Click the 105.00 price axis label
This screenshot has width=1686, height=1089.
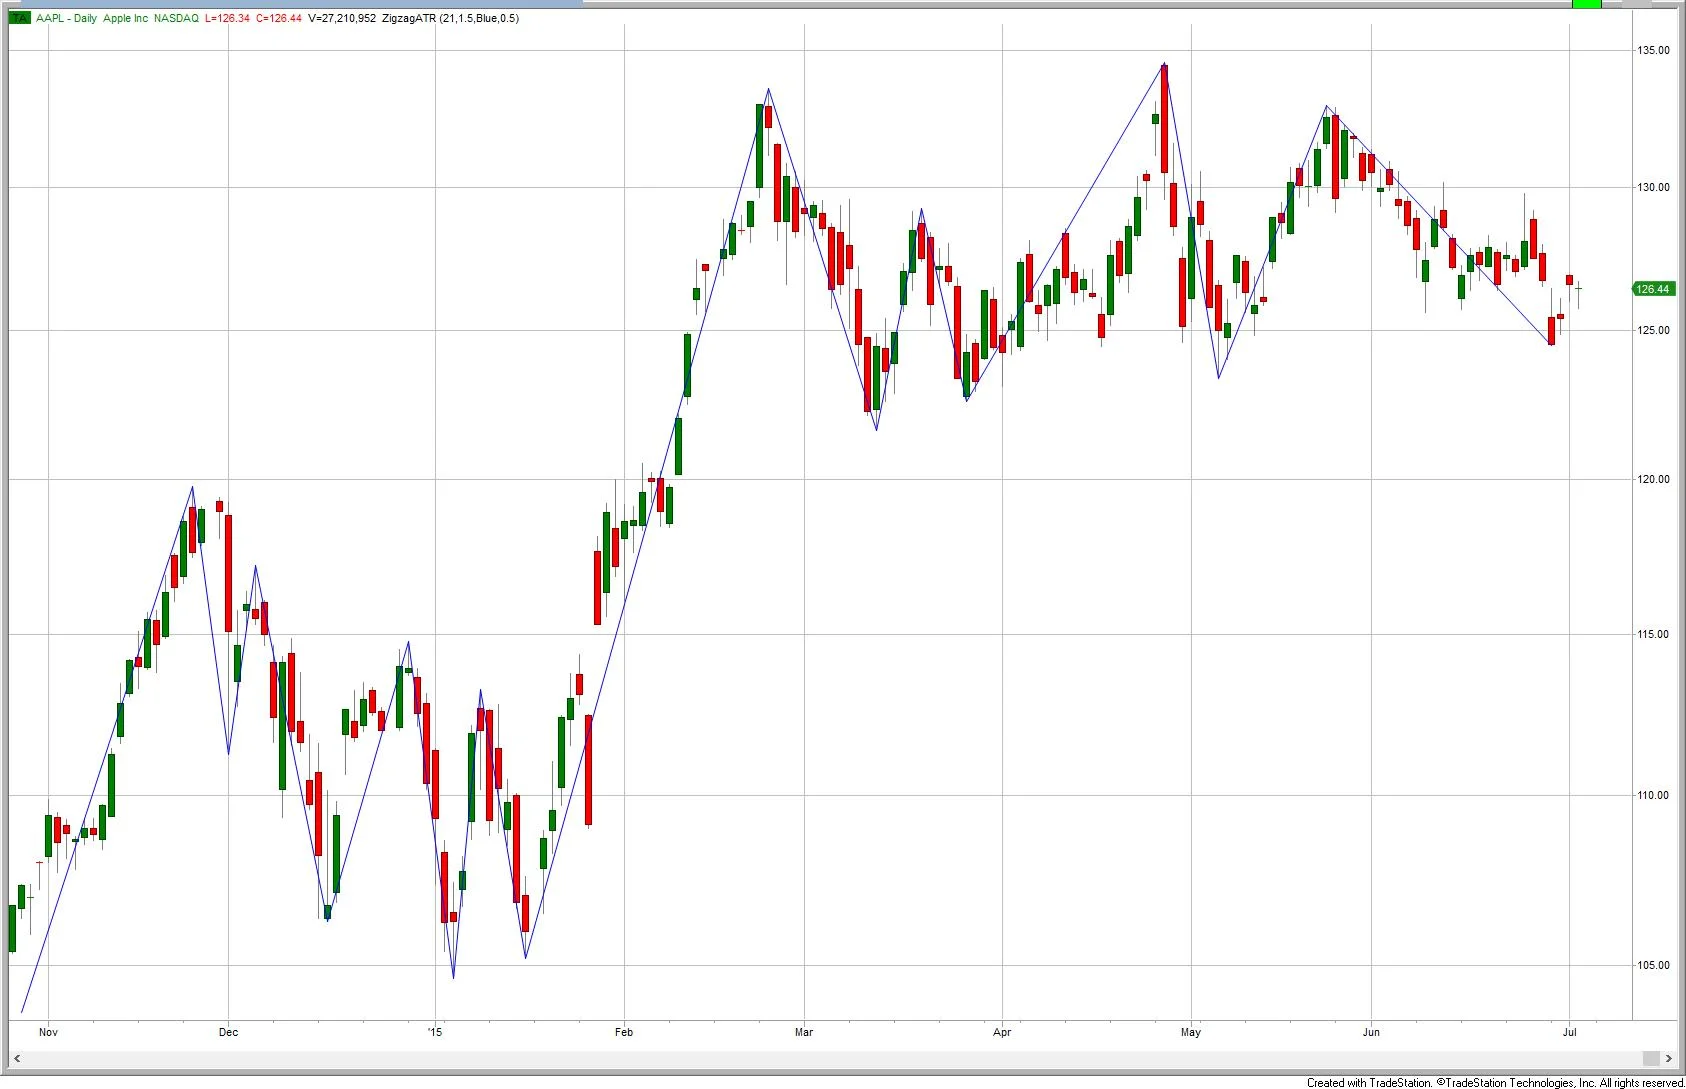click(x=1653, y=965)
